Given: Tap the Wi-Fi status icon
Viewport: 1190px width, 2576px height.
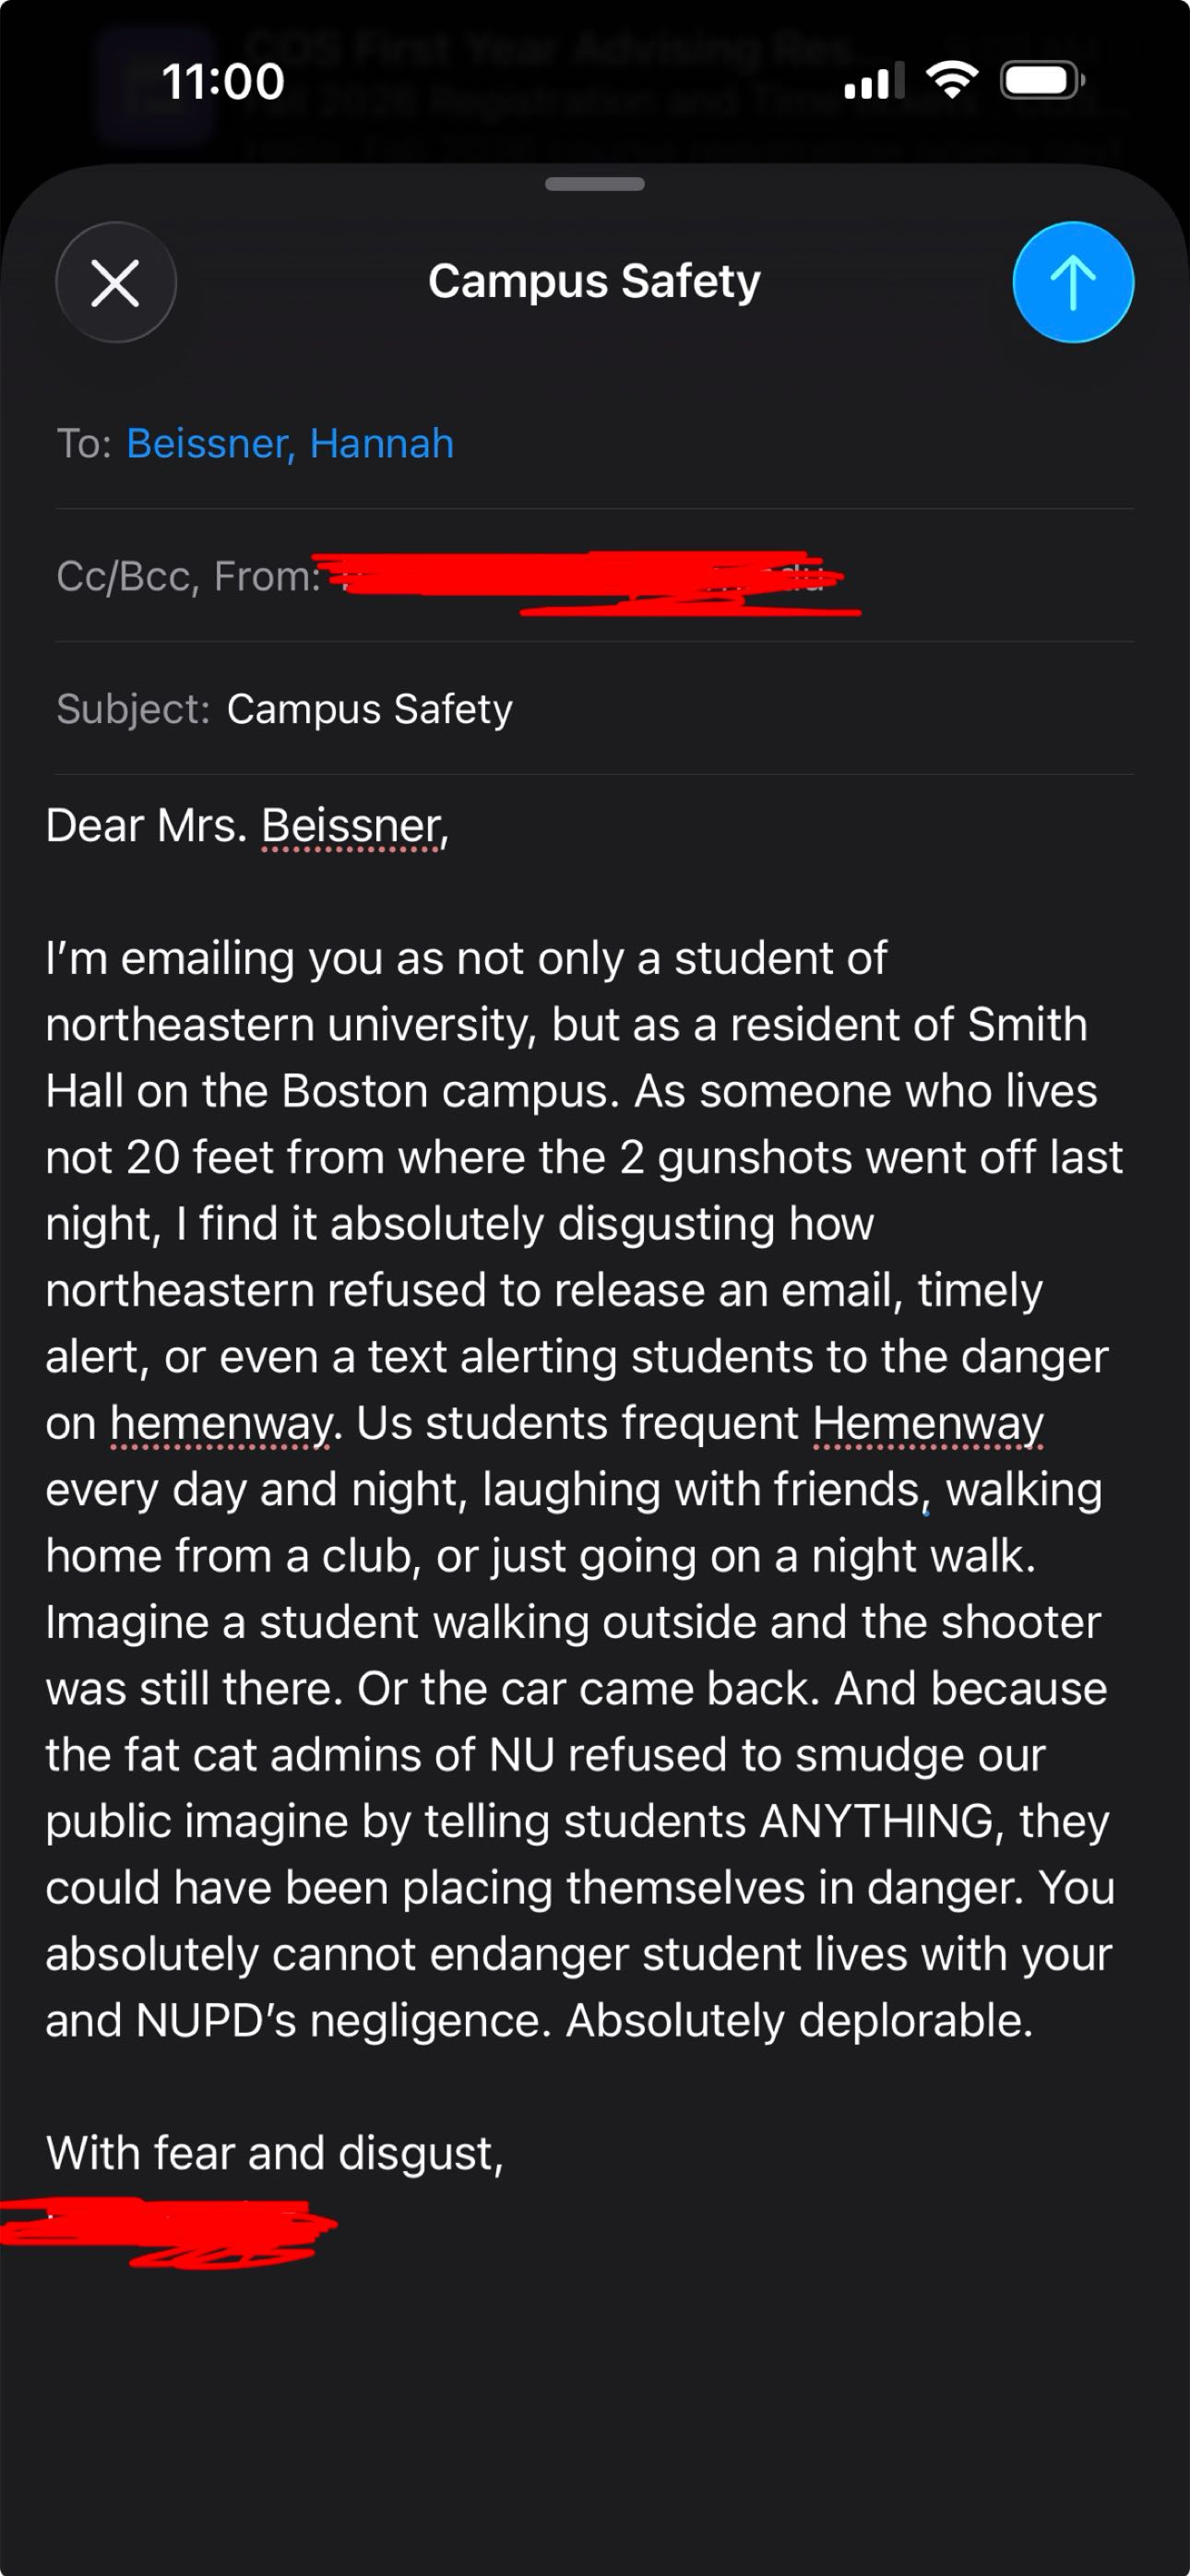Looking at the screenshot, I should click(951, 80).
